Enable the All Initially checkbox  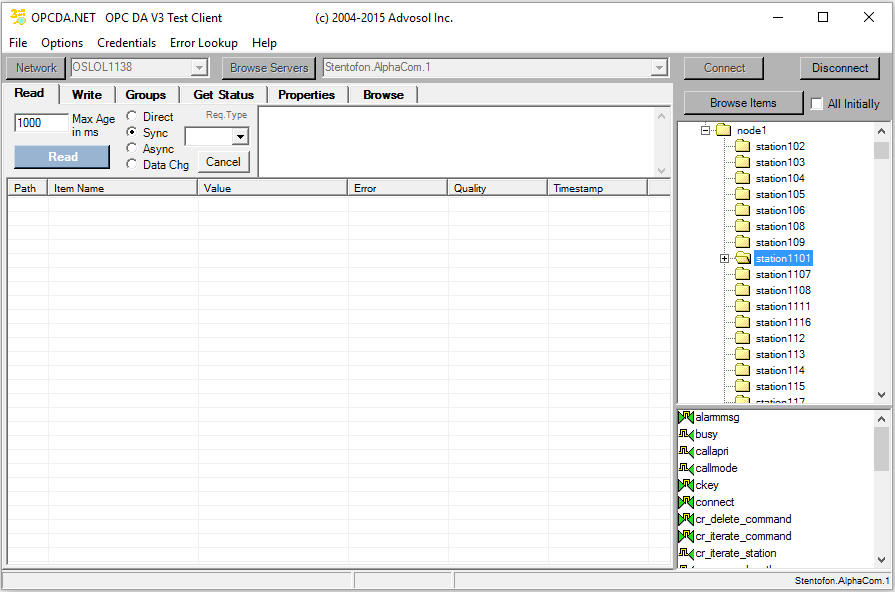[817, 104]
